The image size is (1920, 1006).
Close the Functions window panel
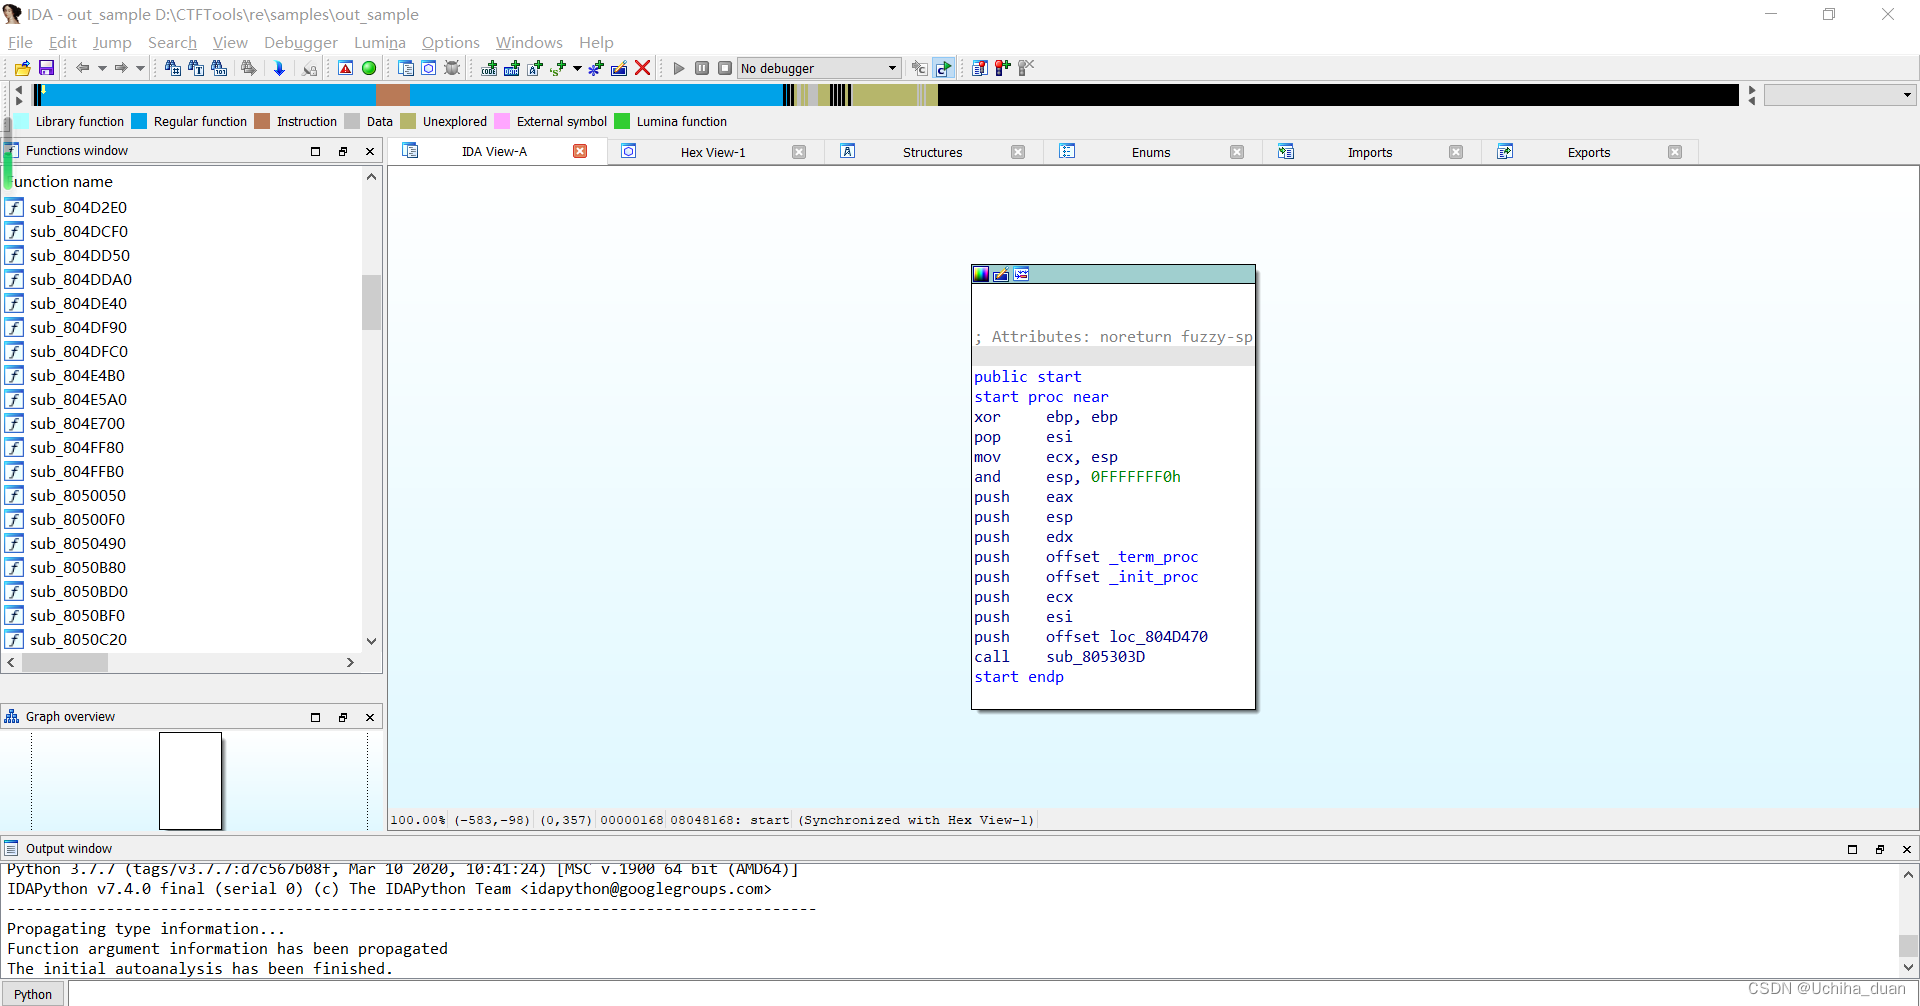(370, 151)
